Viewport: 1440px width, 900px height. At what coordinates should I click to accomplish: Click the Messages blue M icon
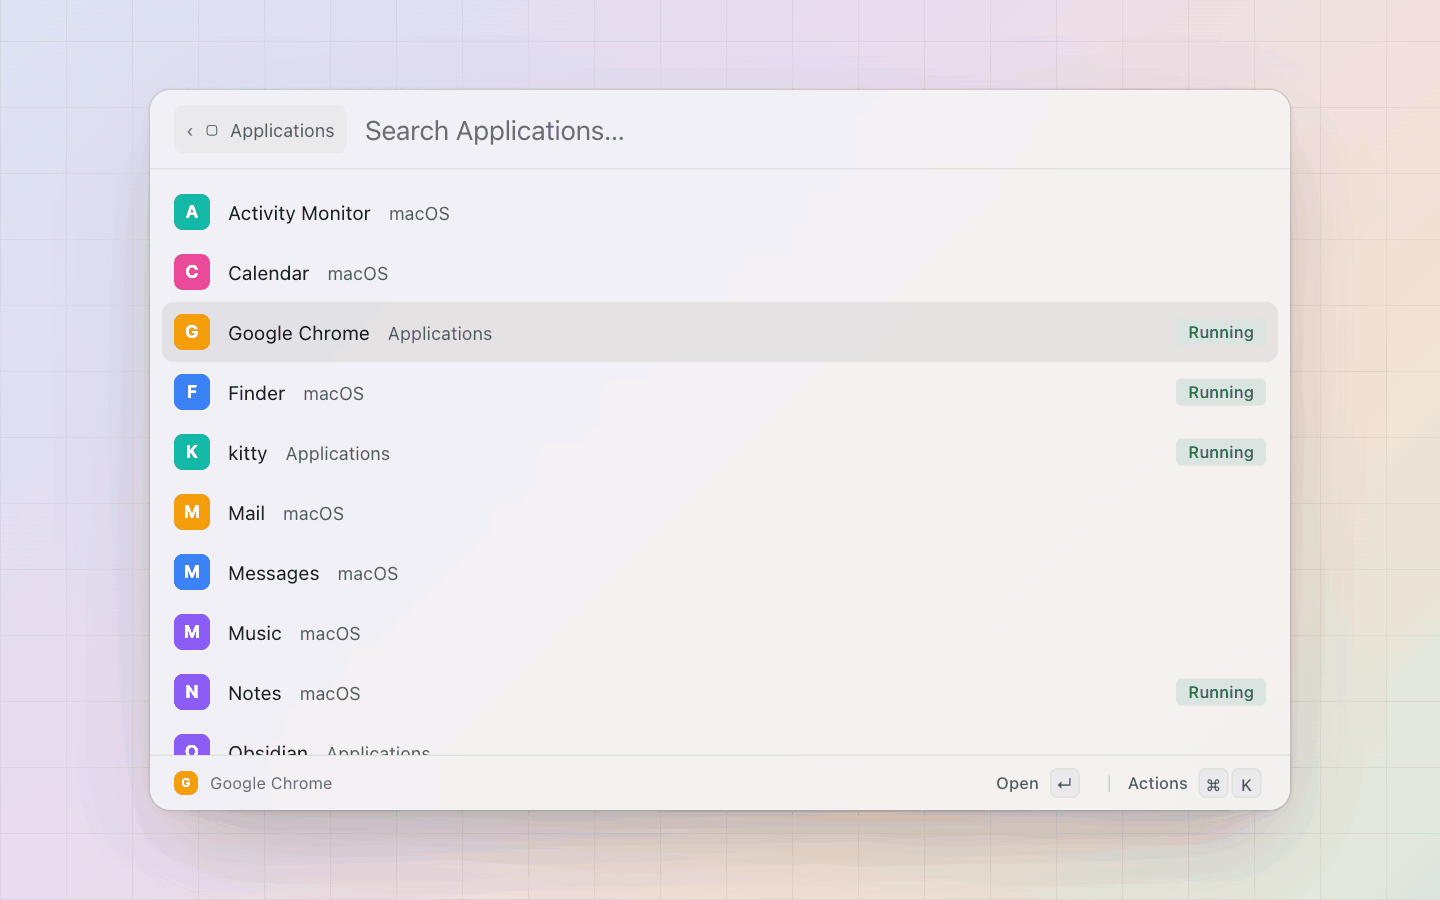192,572
